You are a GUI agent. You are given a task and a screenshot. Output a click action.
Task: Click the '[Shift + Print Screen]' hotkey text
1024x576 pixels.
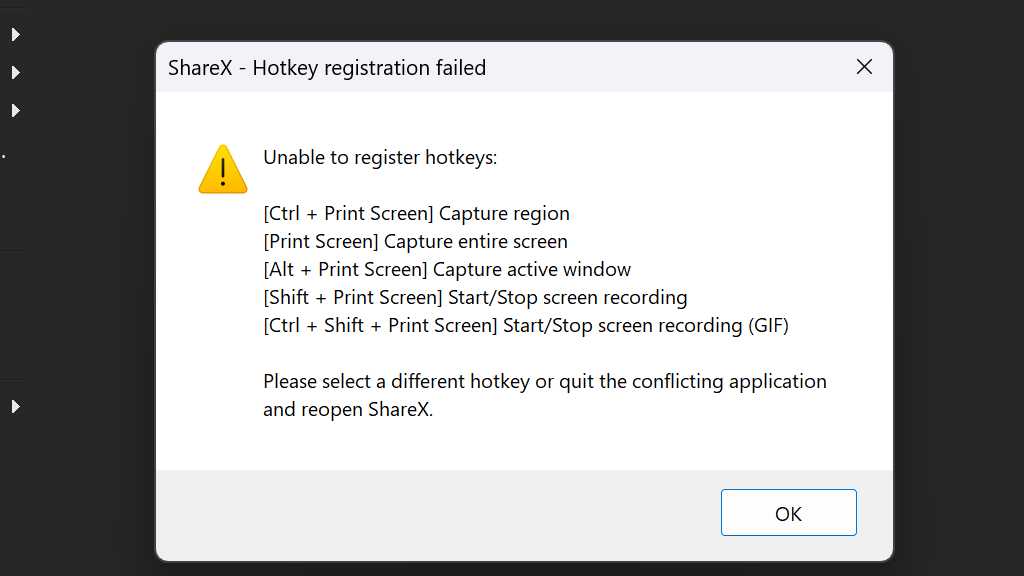(x=352, y=297)
